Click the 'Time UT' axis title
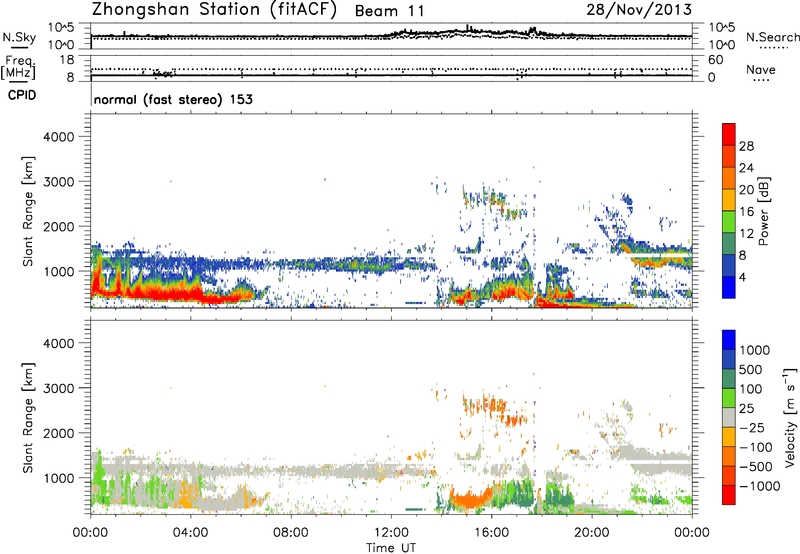Screen dimensions: 800x554 tap(391, 548)
